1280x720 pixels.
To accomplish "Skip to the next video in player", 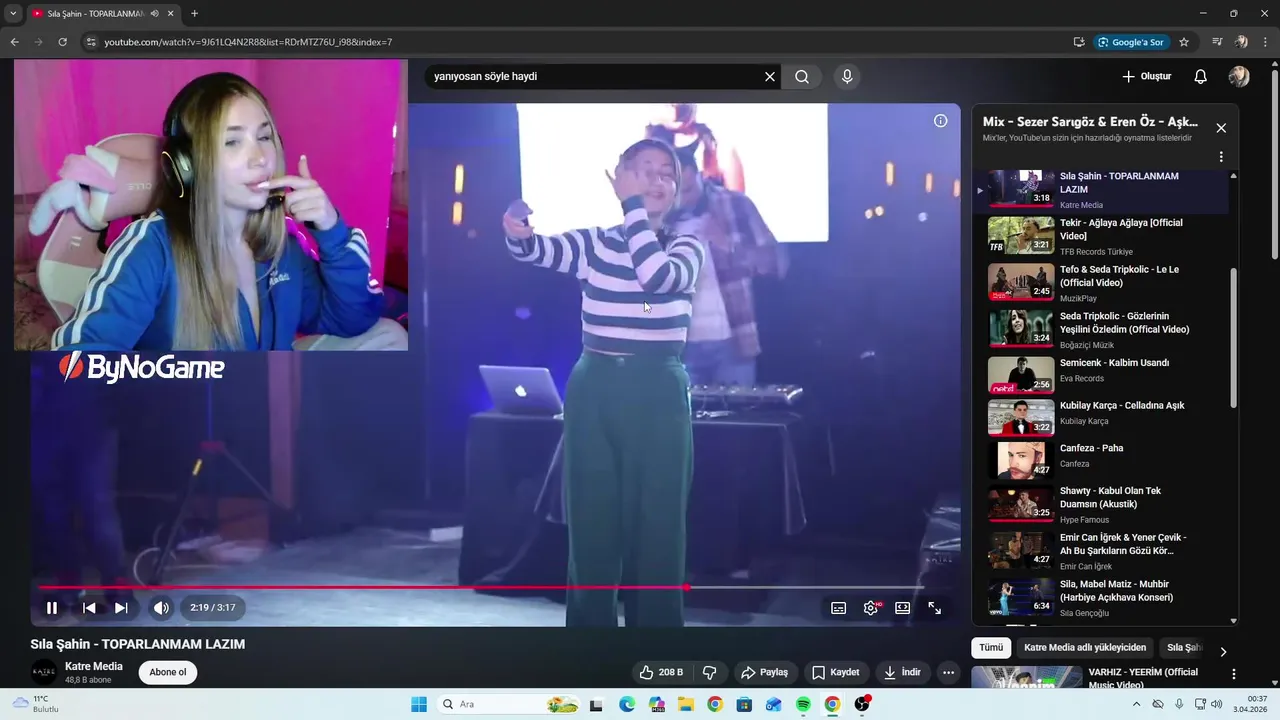I will tap(121, 607).
